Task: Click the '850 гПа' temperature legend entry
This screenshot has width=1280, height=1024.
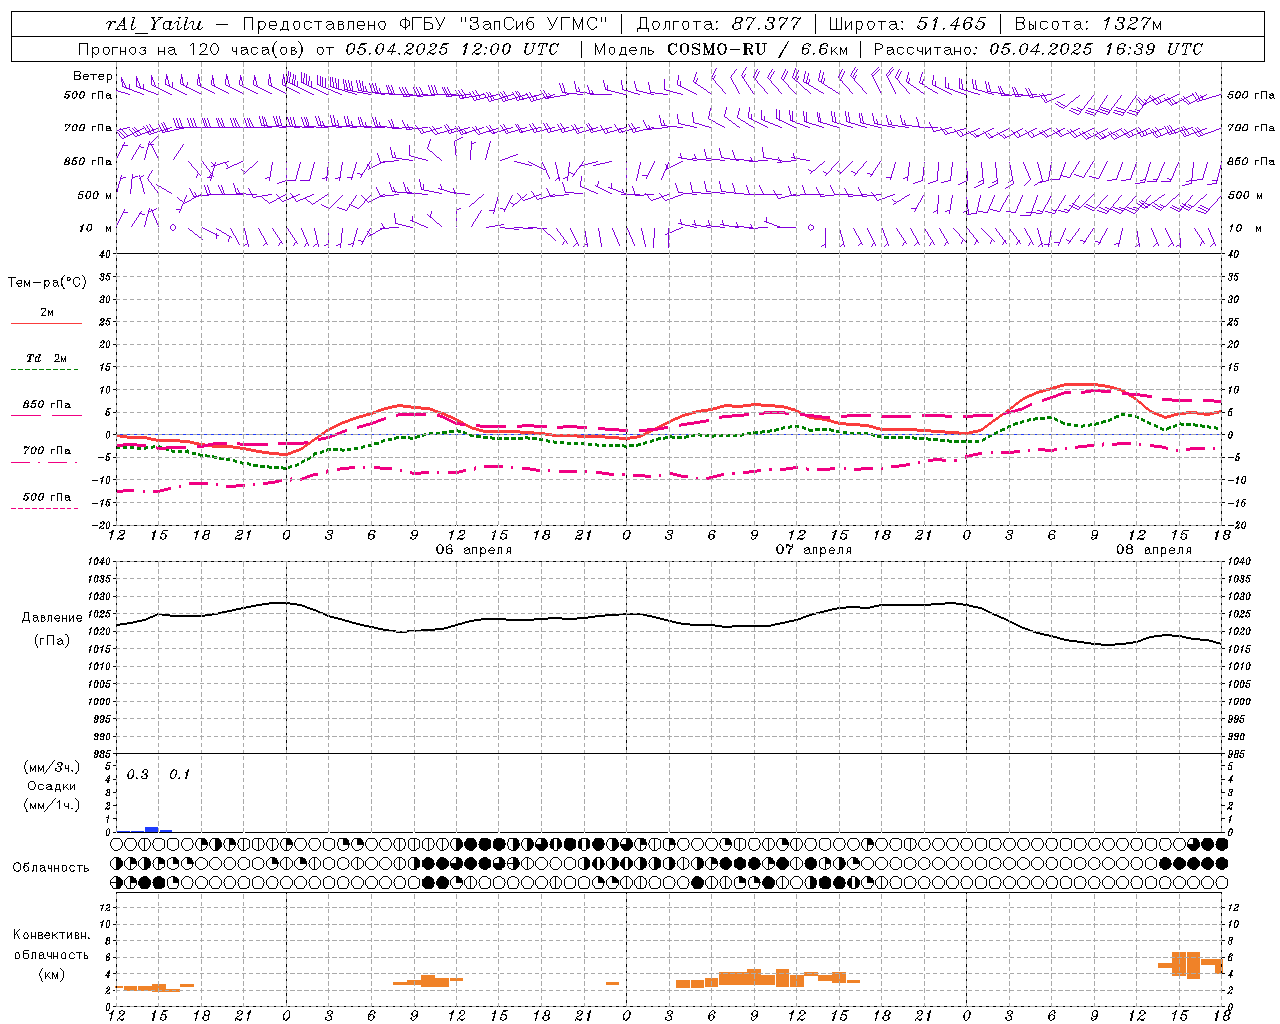Action: pyautogui.click(x=47, y=405)
